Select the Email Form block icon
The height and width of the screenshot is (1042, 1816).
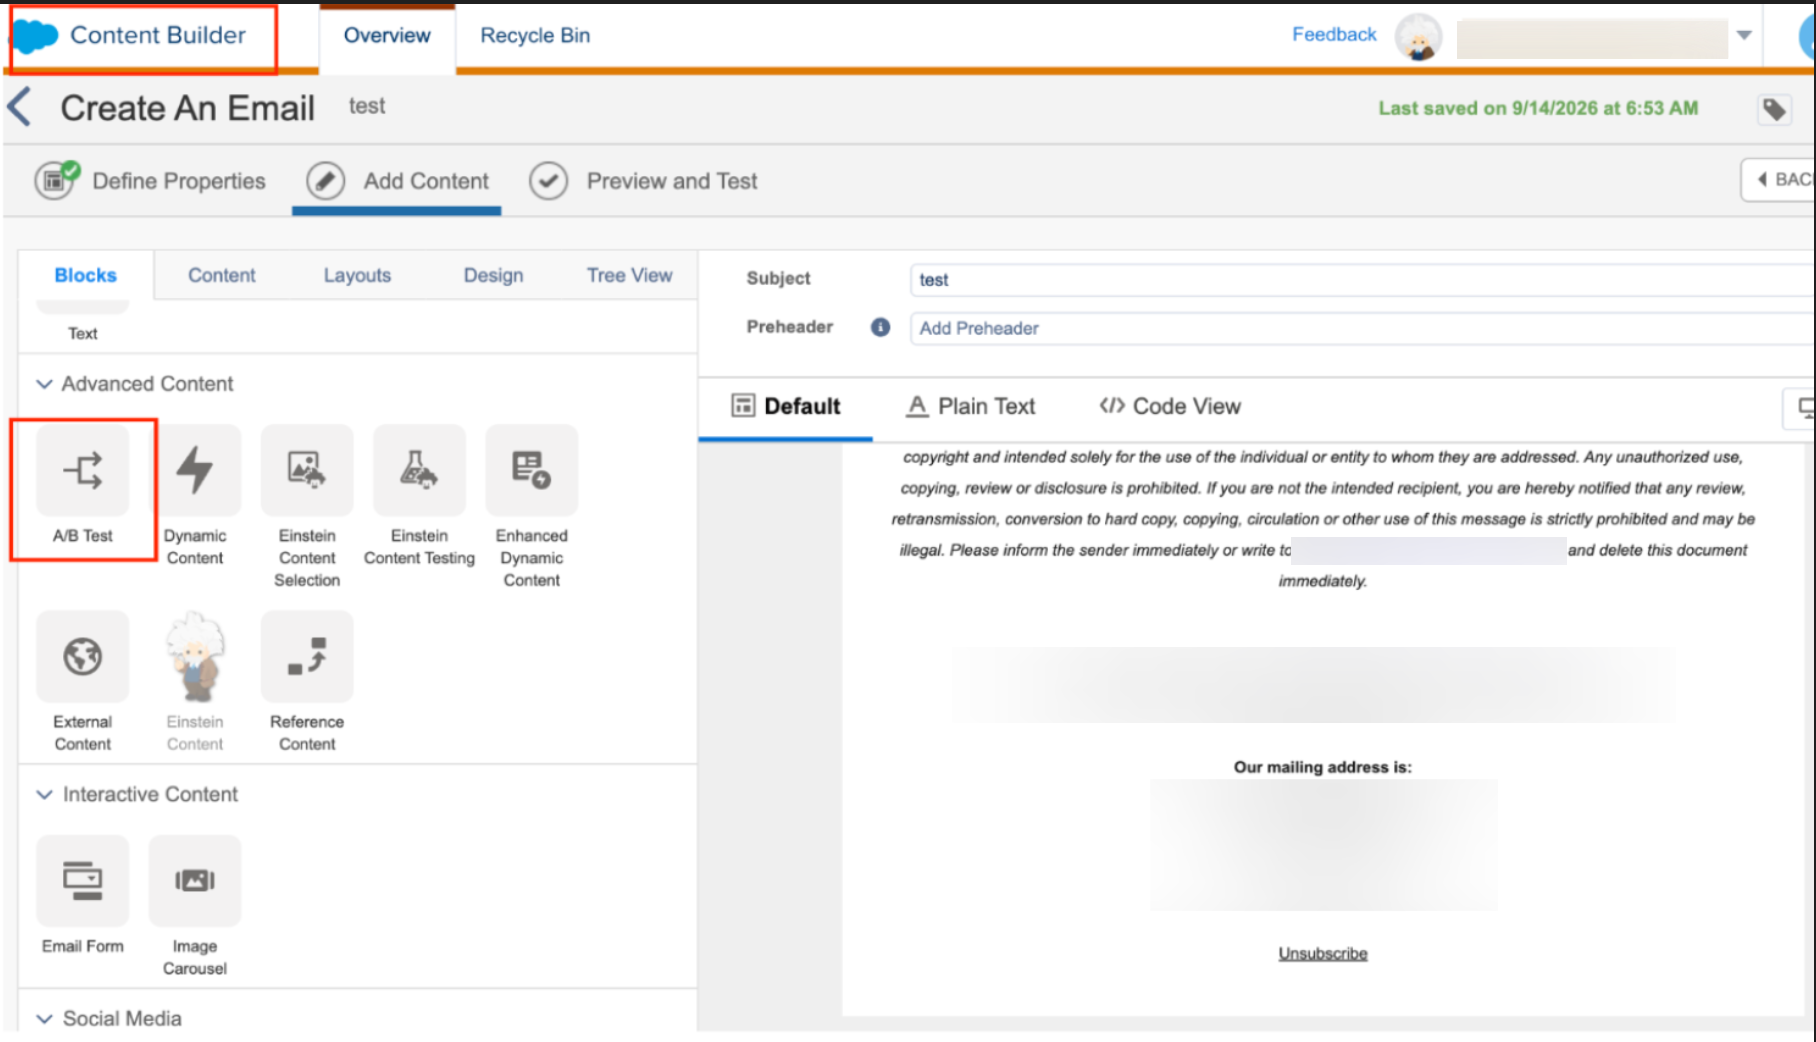coord(83,880)
